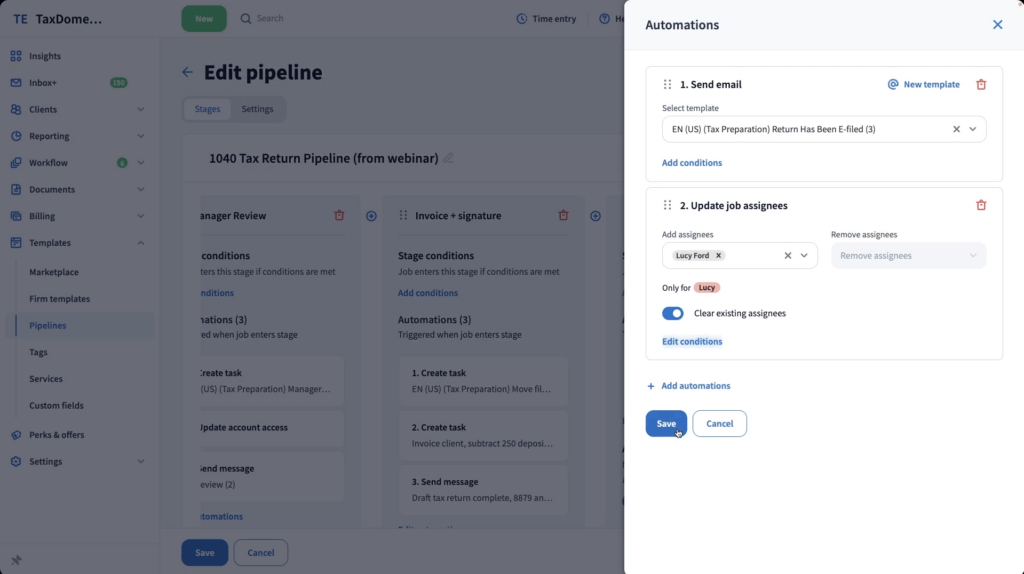This screenshot has width=1024, height=574.
Task: Expand the Billing menu chevron
Action: [140, 216]
